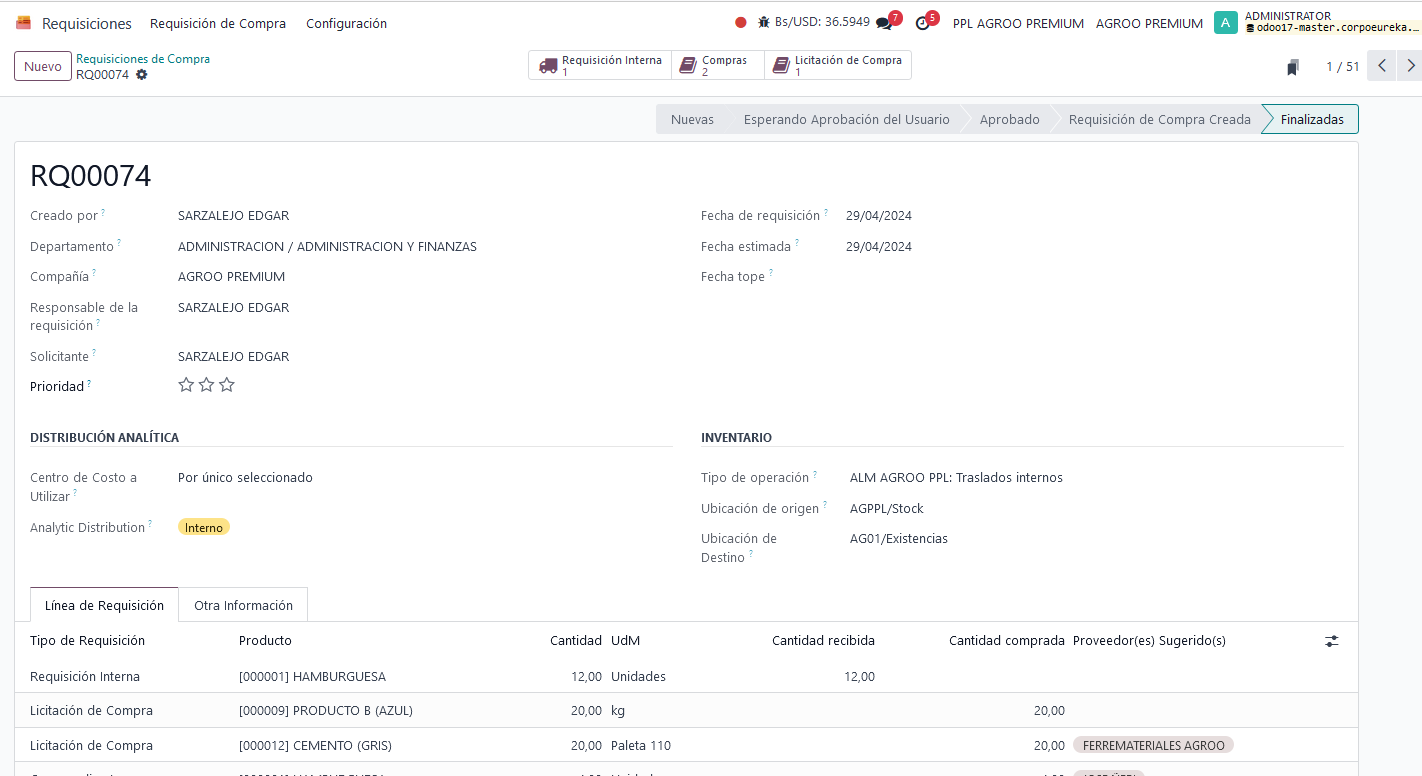The image size is (1422, 776).
Task: Open the debug bug icon menu
Action: (x=764, y=22)
